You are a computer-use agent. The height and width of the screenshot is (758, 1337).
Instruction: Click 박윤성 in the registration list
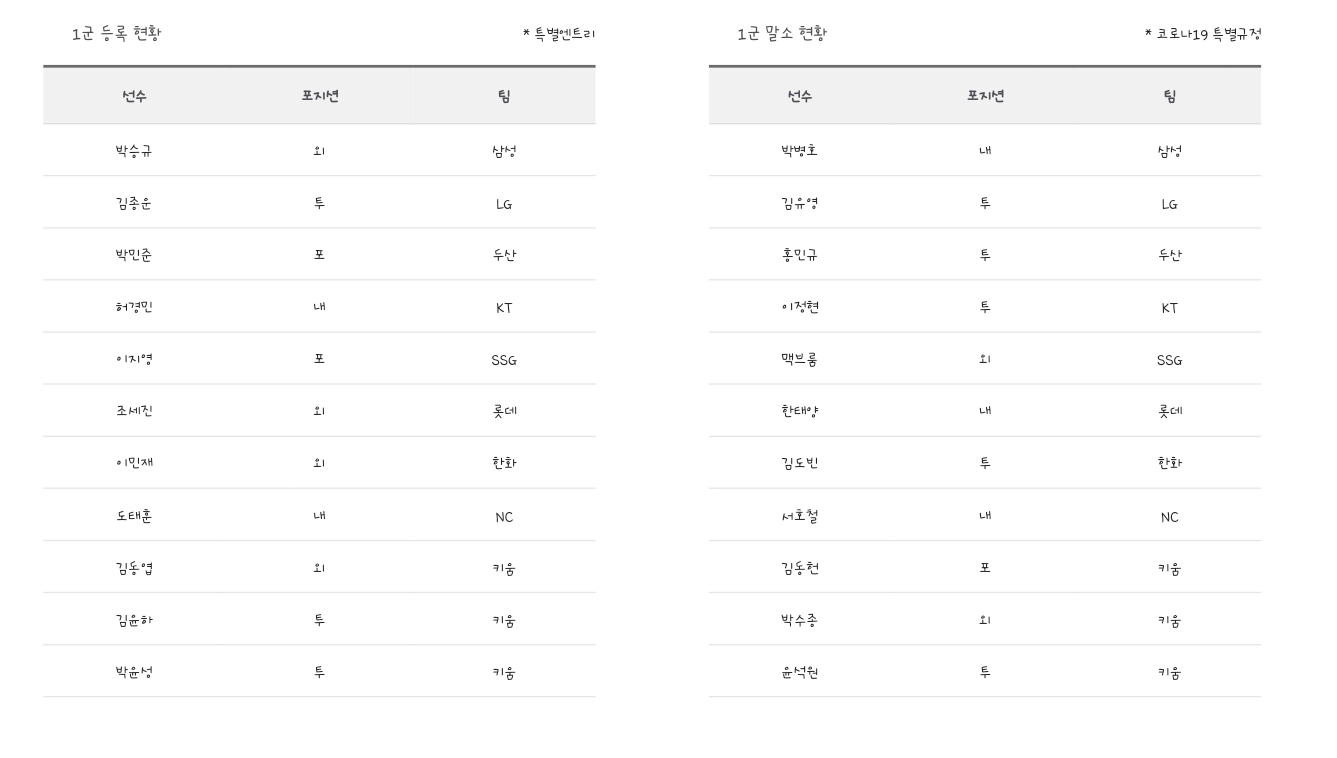point(134,672)
